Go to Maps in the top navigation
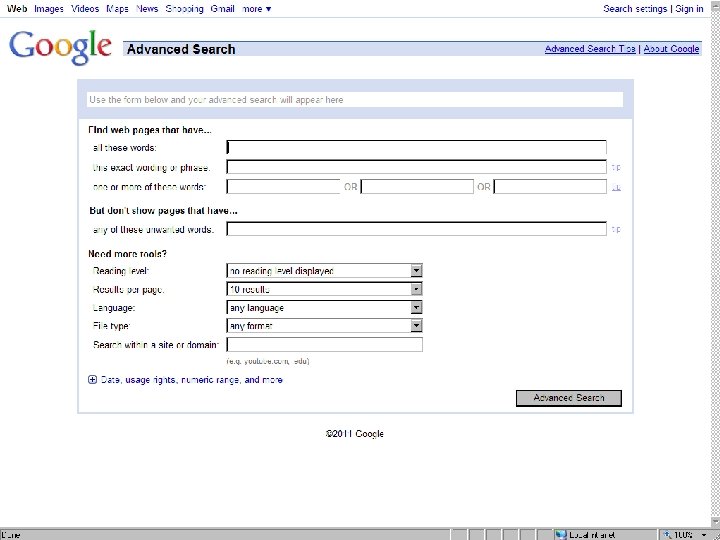The width and height of the screenshot is (720, 540). tap(117, 9)
